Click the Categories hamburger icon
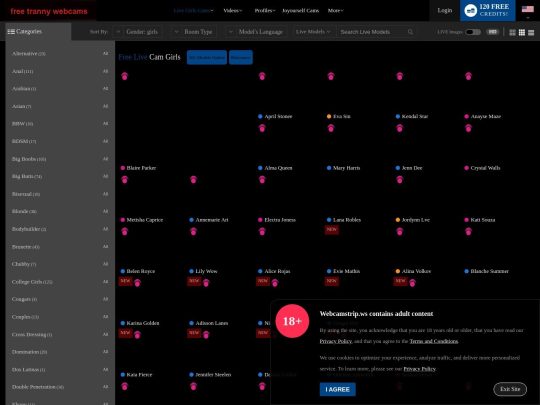The width and height of the screenshot is (540, 405). click(11, 32)
